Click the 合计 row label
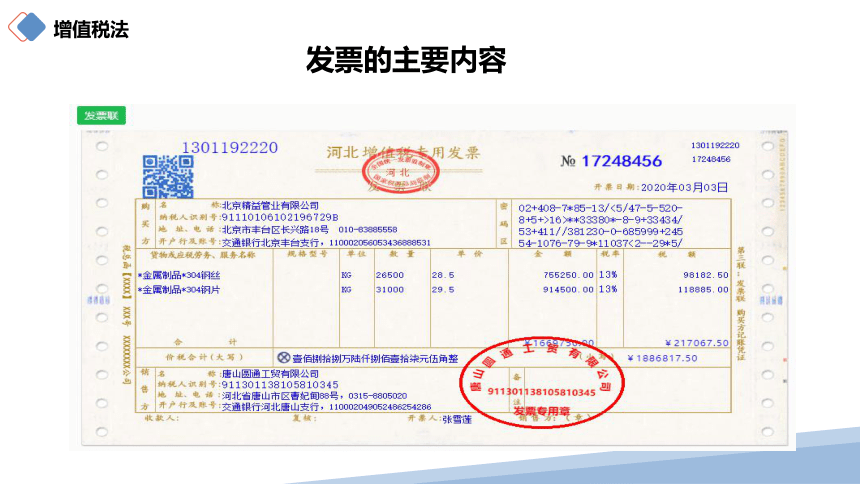 click(205, 342)
